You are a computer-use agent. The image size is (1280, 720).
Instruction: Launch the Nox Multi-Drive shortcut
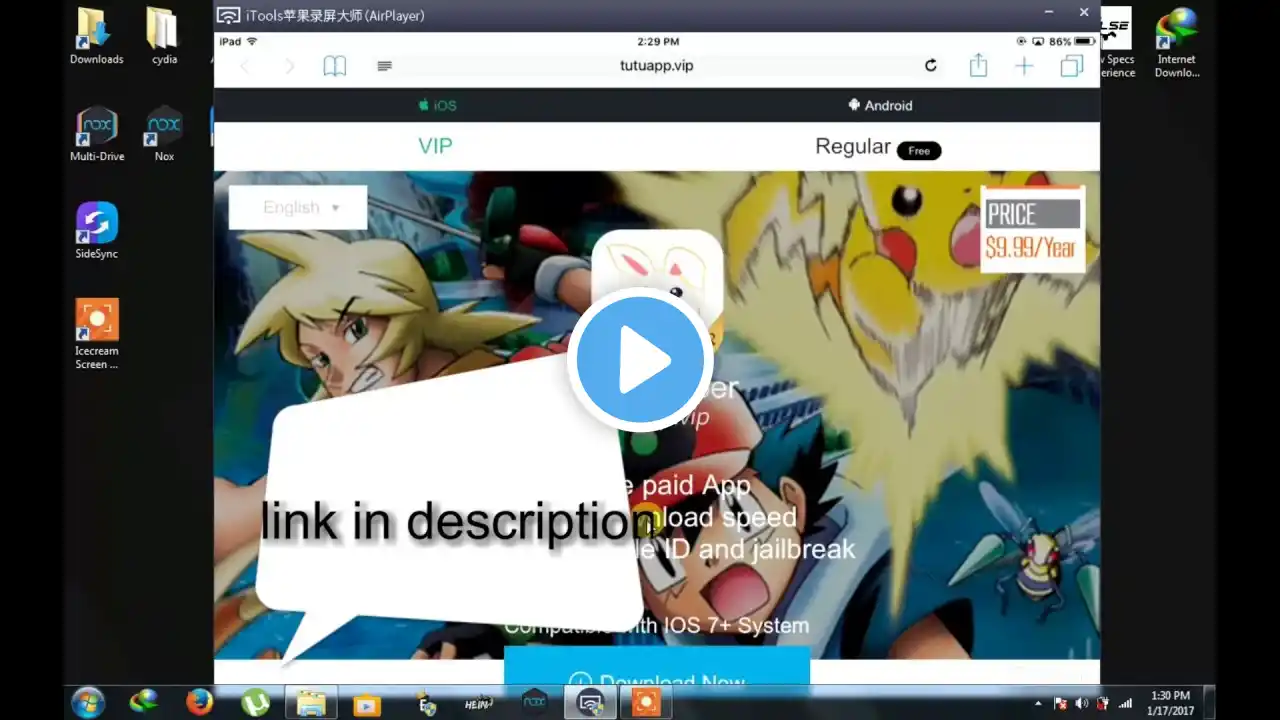coord(97,134)
